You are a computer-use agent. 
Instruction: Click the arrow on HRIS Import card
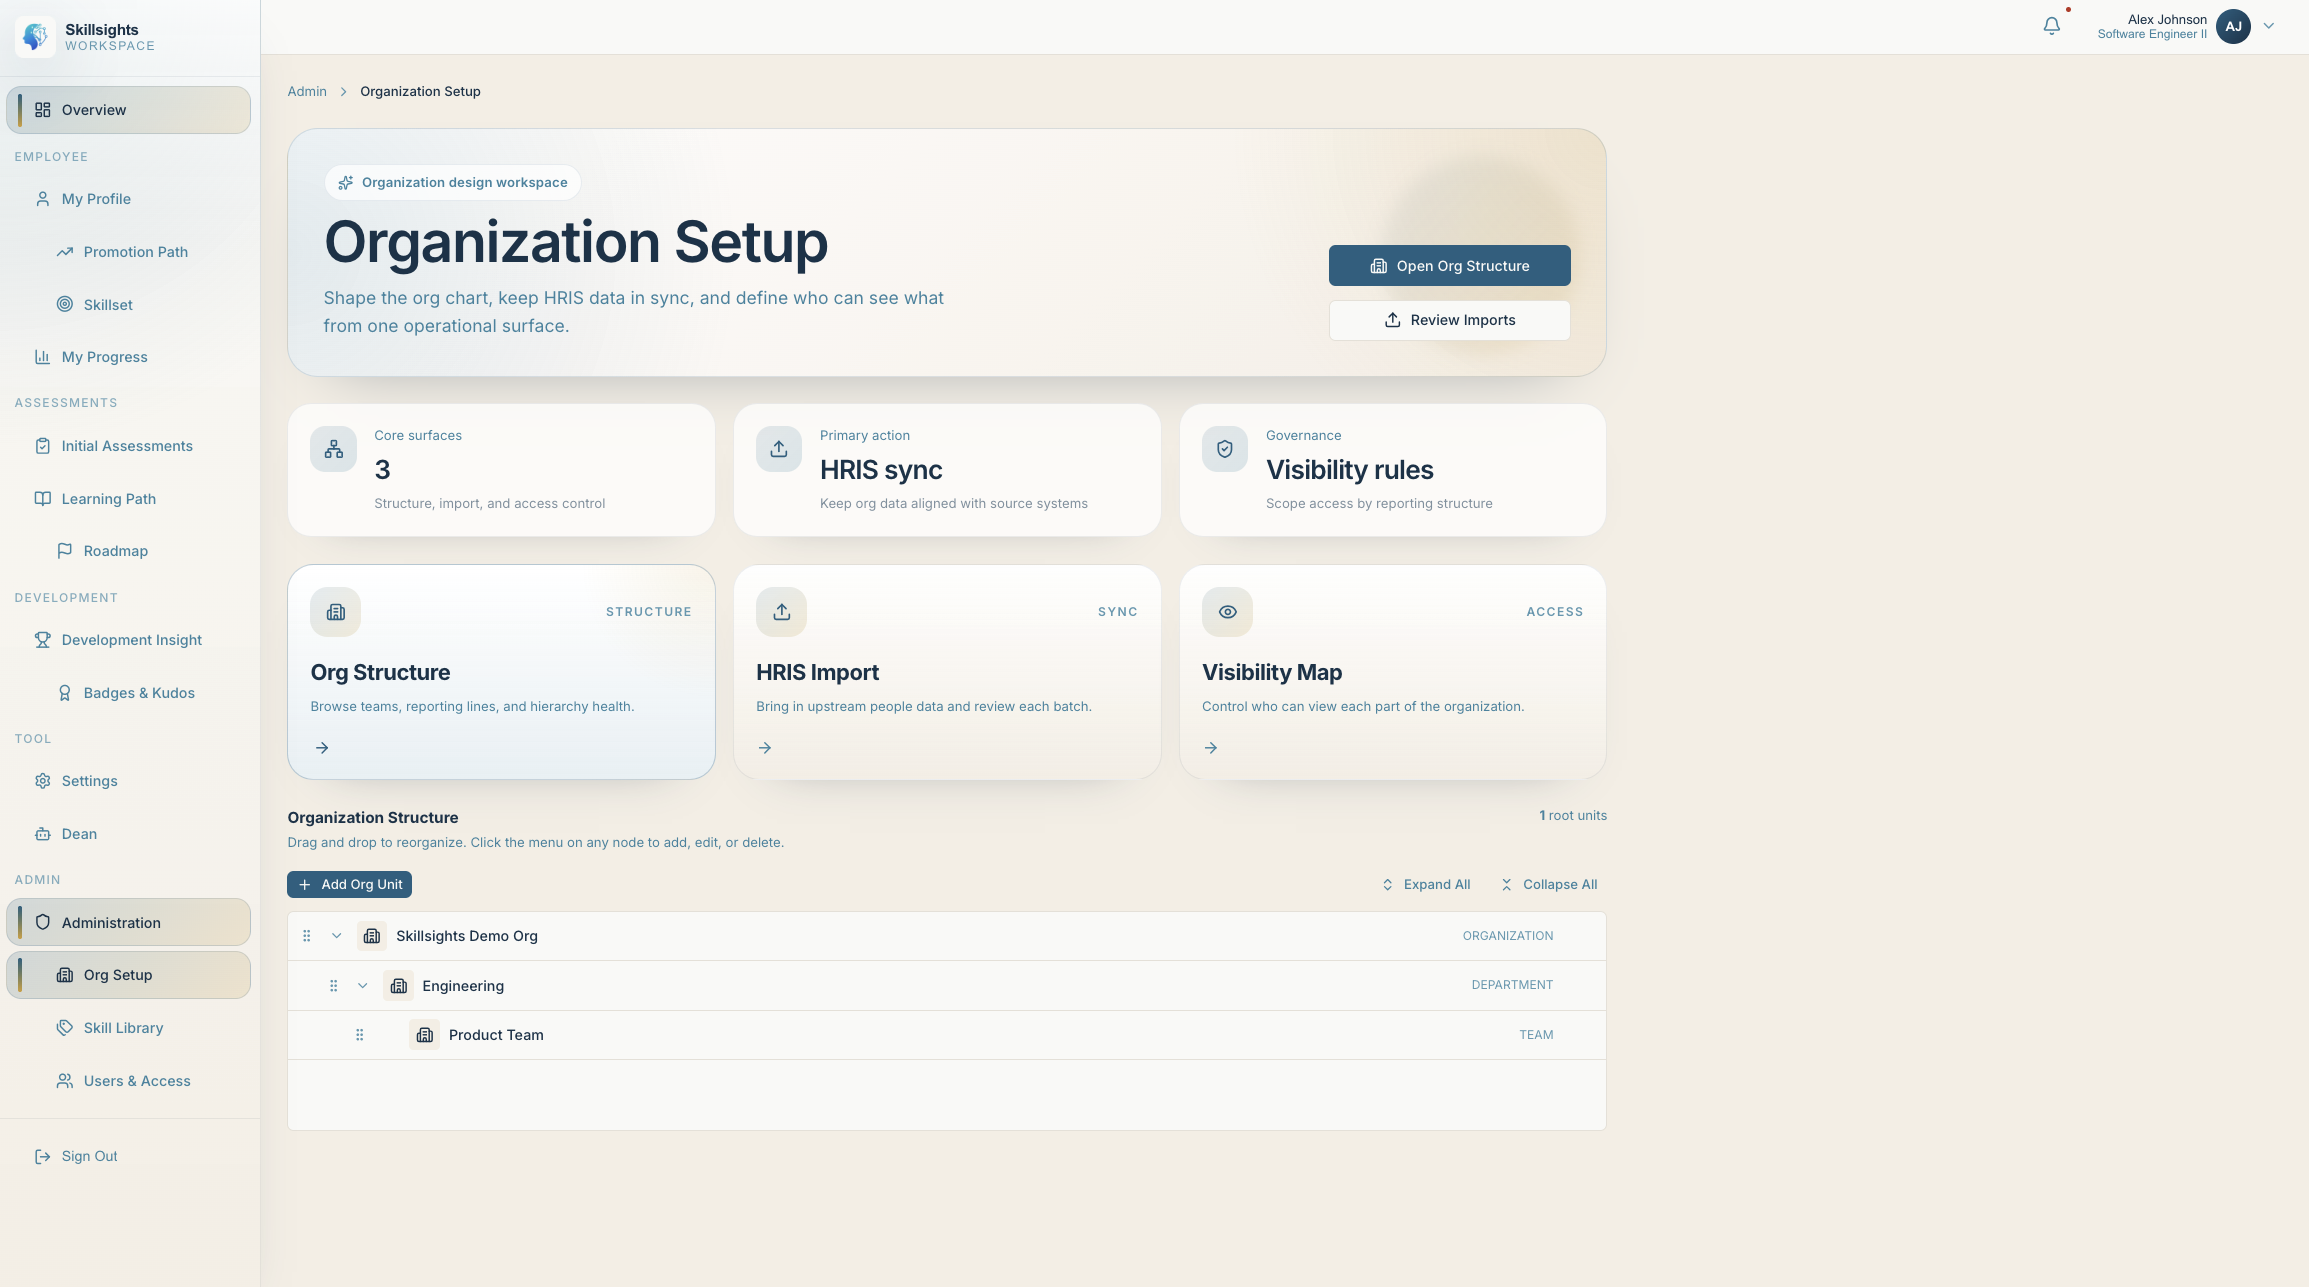click(765, 748)
